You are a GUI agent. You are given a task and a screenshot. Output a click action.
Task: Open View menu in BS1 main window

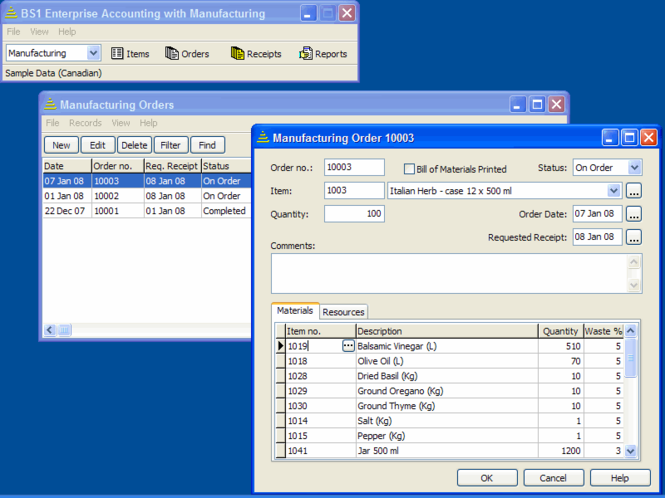[x=39, y=31]
